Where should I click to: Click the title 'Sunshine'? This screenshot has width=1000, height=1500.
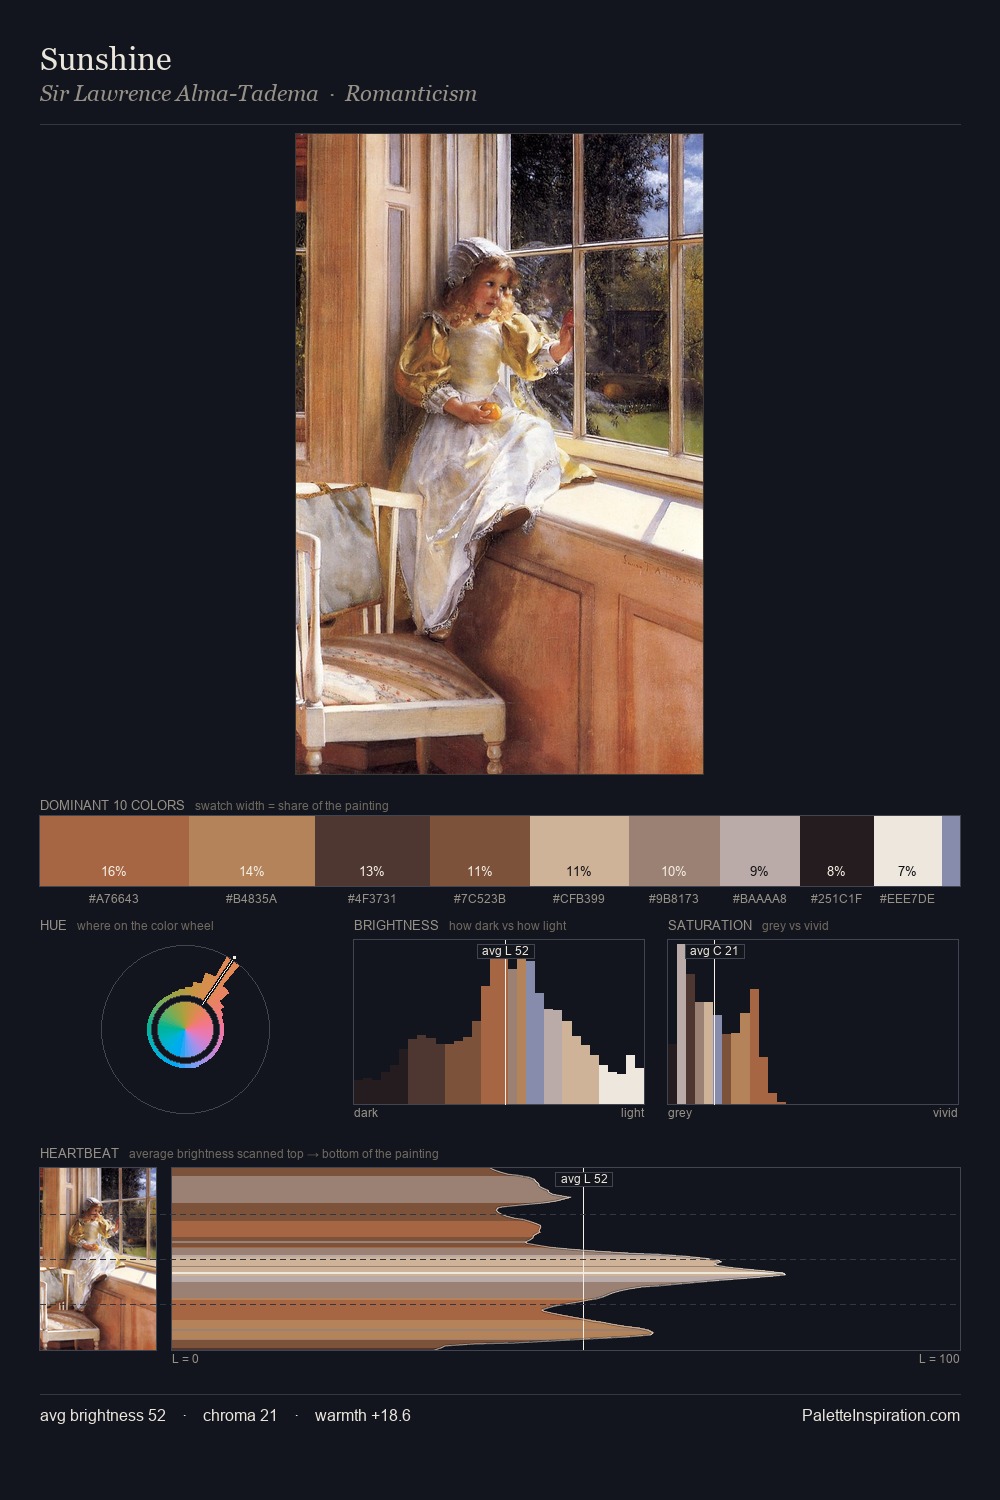coord(106,59)
